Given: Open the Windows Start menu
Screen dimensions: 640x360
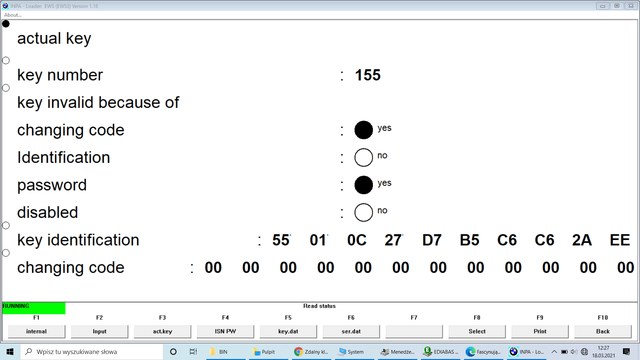Looking at the screenshot, I should [10, 351].
